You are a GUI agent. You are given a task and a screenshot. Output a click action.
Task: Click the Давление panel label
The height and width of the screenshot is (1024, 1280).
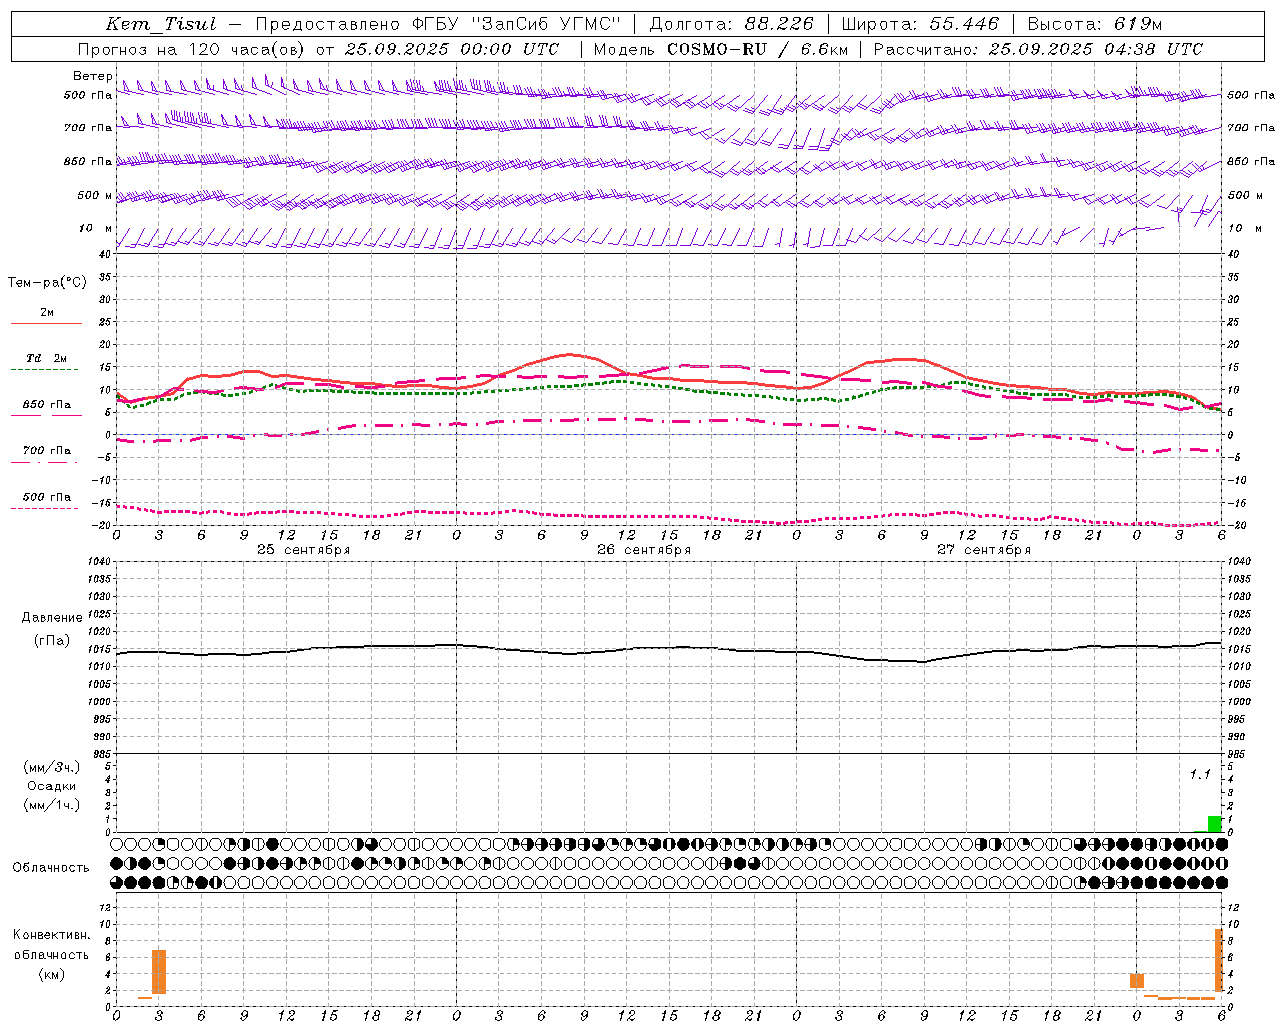coord(52,618)
